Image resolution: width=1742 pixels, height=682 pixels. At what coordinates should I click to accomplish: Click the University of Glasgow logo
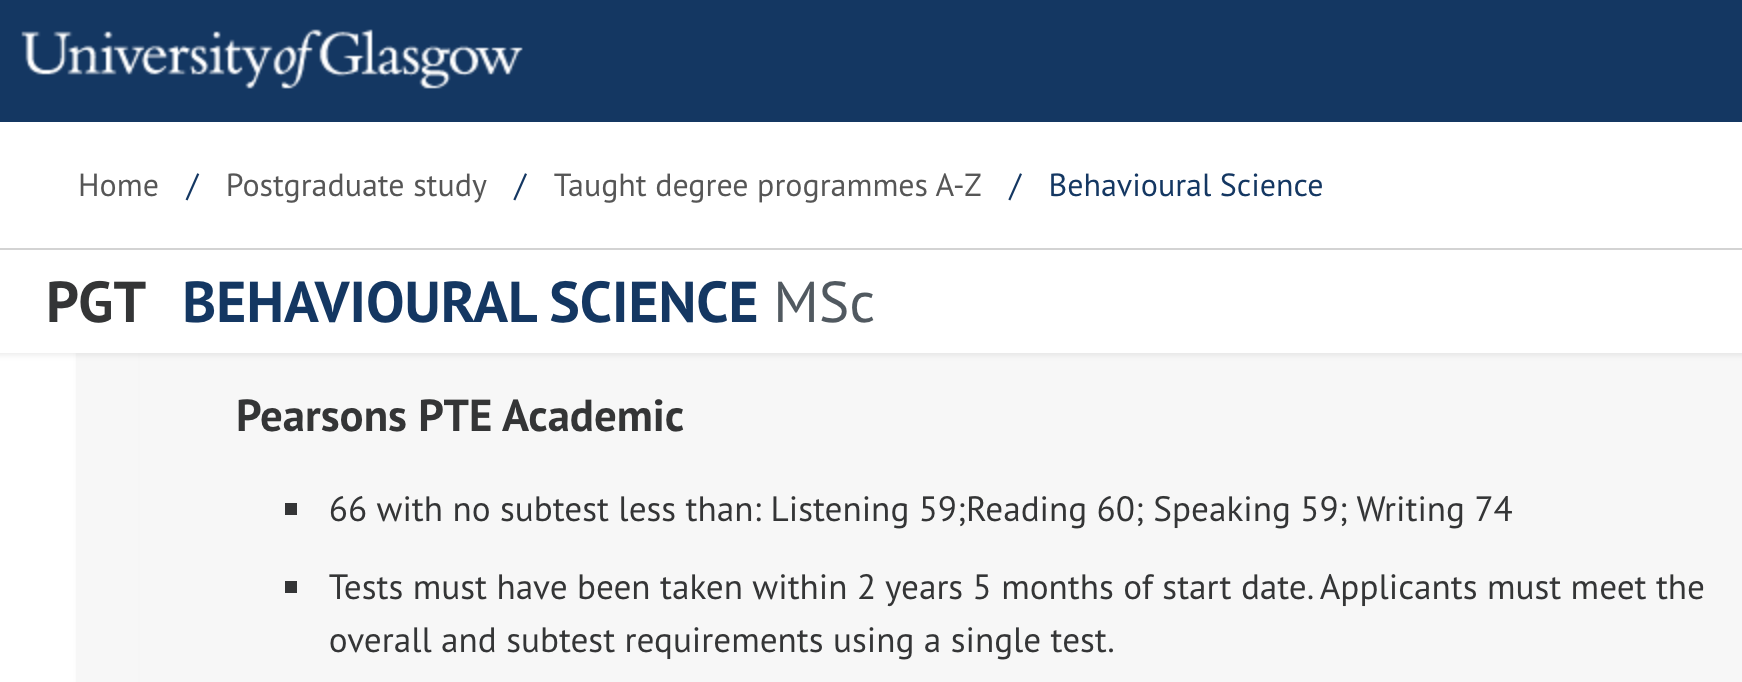(272, 58)
